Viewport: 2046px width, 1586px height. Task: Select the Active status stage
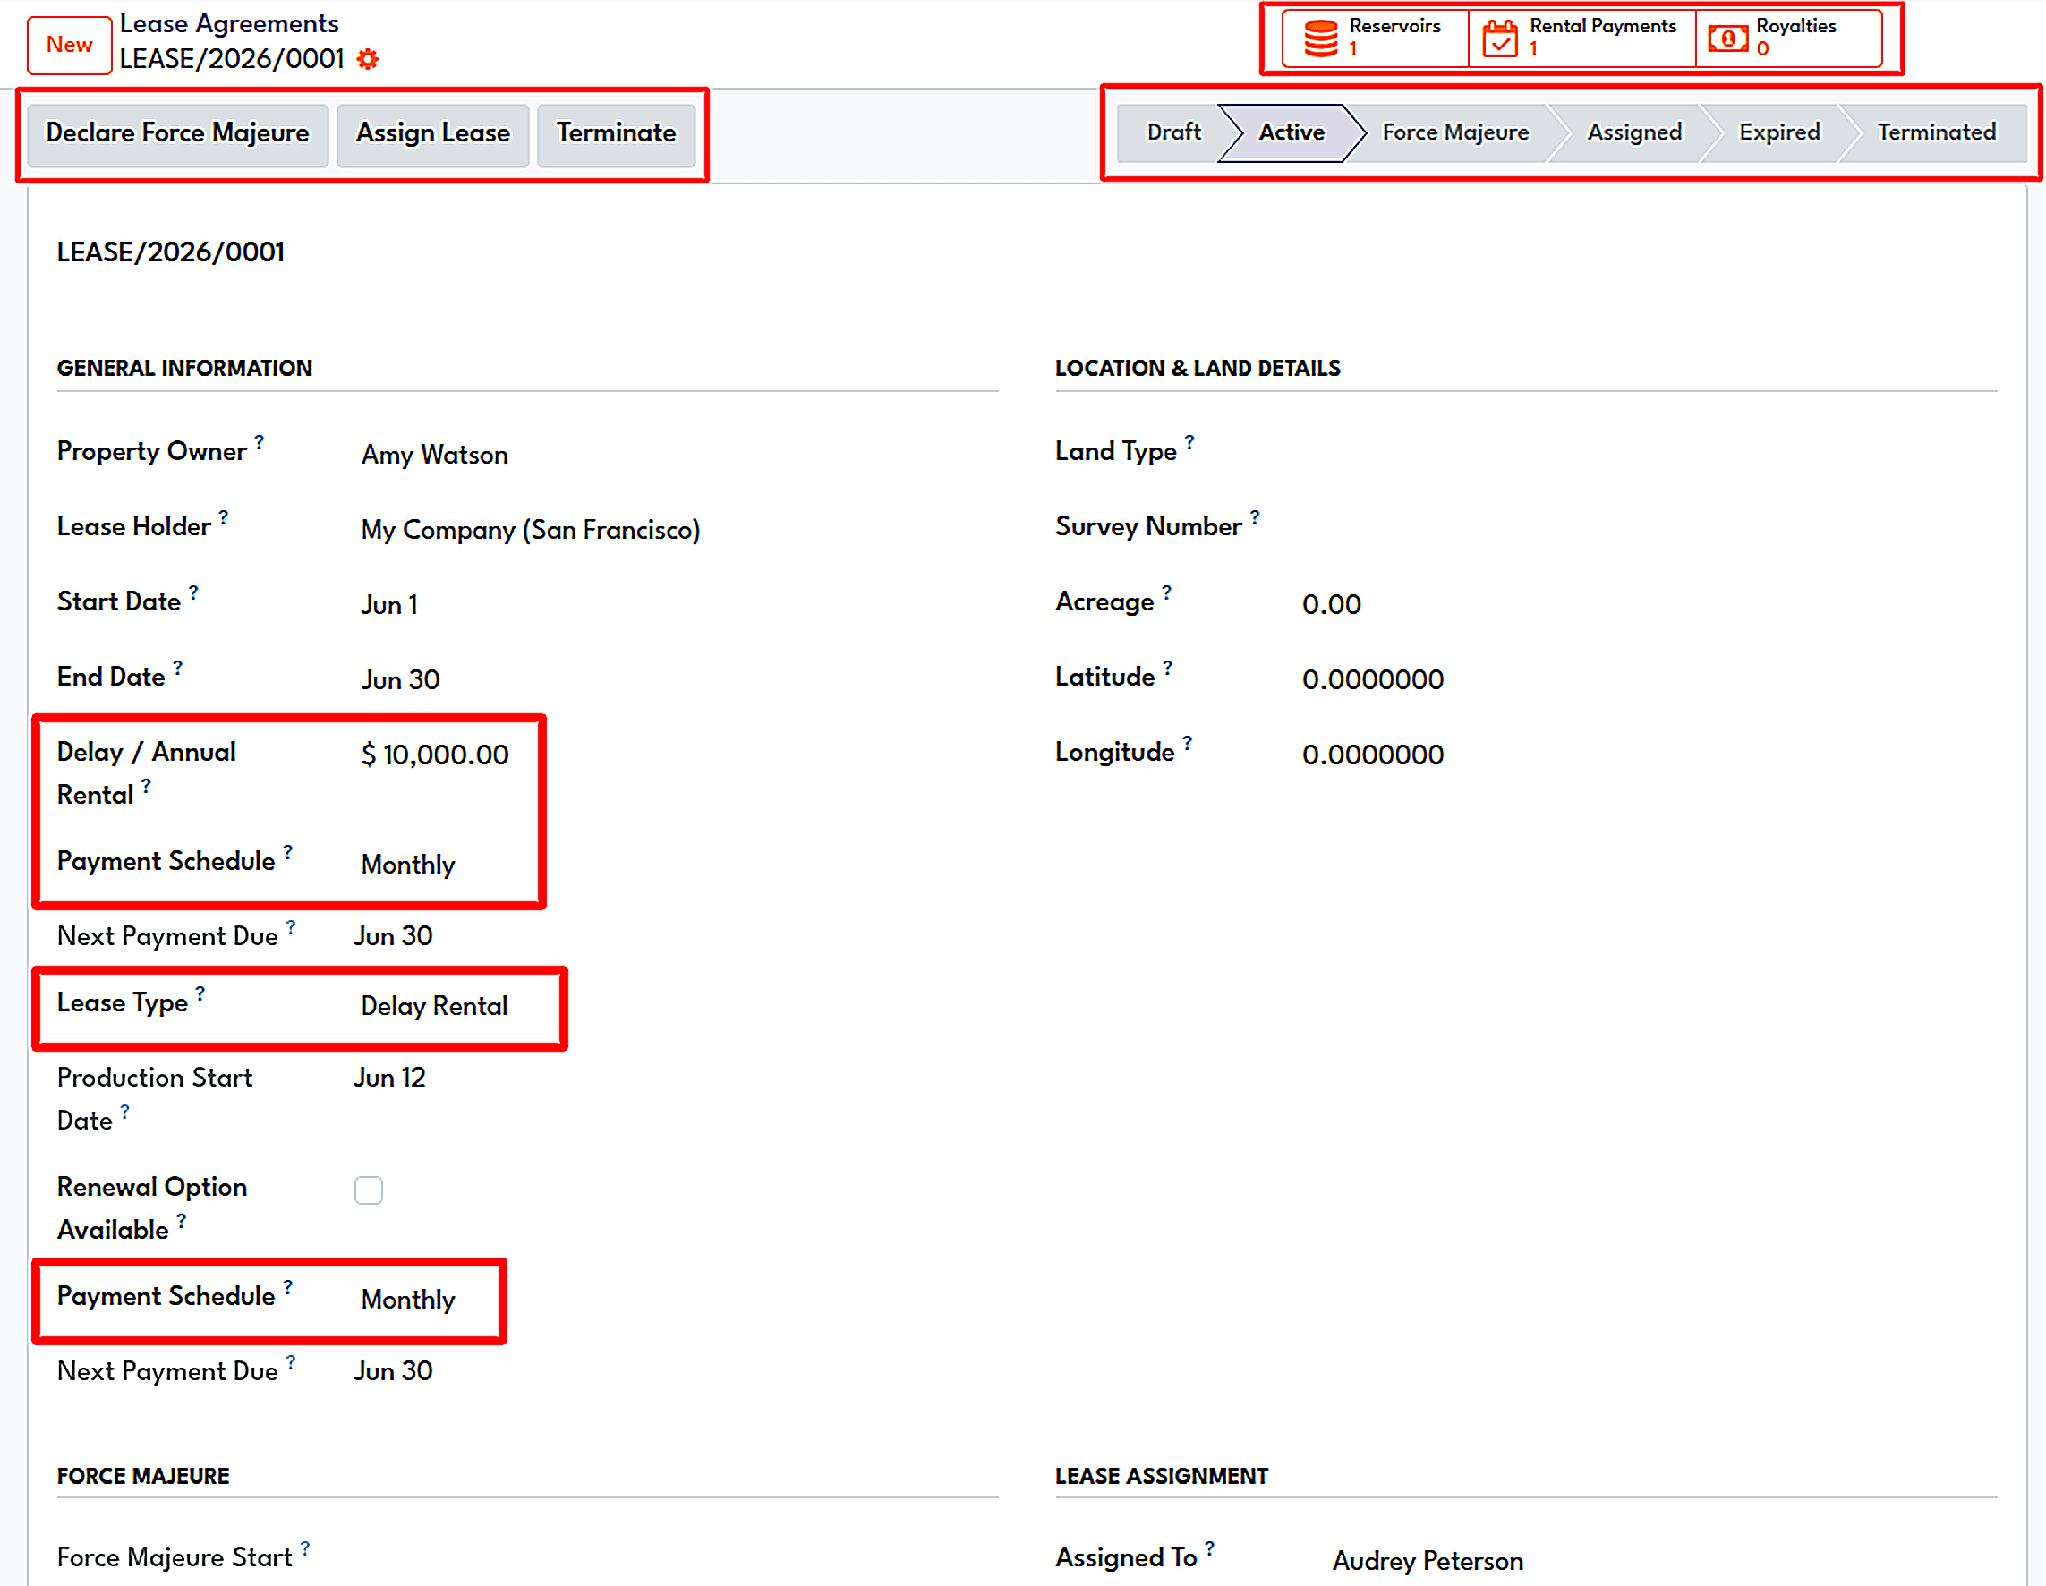[x=1291, y=133]
